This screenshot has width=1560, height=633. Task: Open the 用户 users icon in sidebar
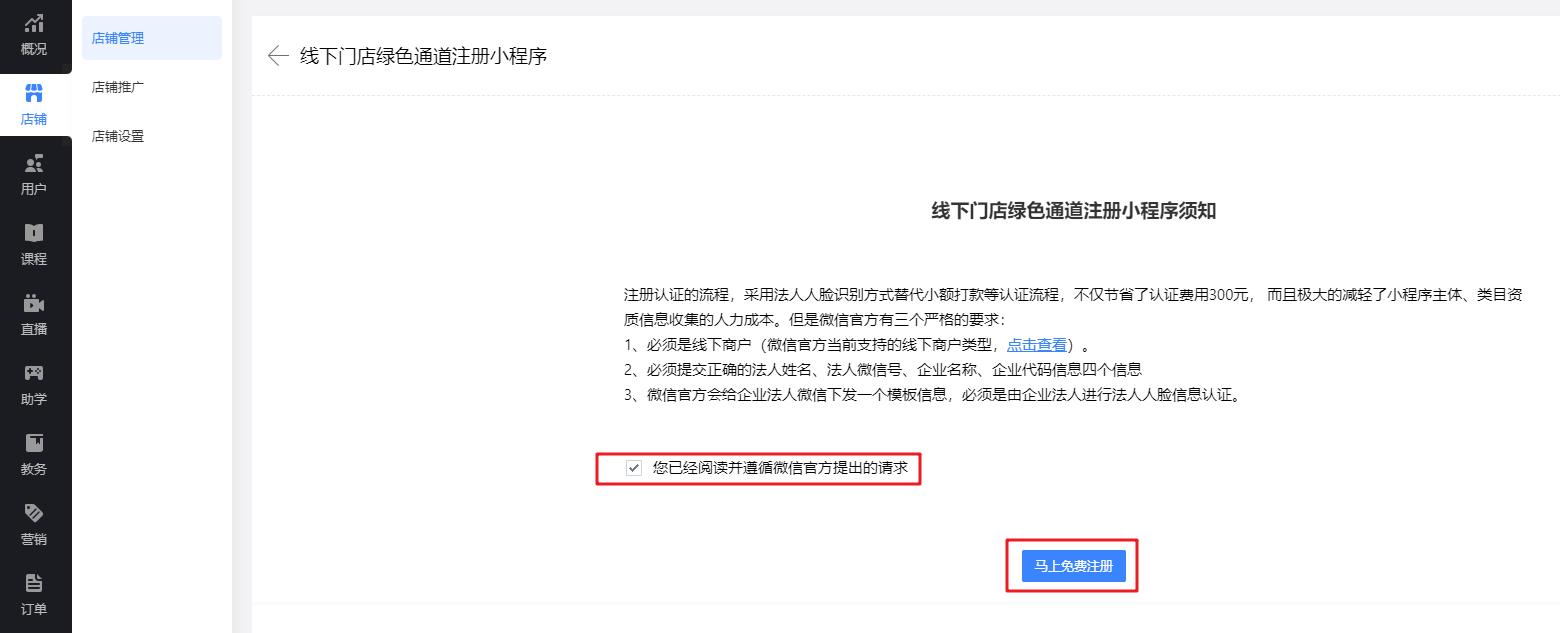click(x=34, y=163)
